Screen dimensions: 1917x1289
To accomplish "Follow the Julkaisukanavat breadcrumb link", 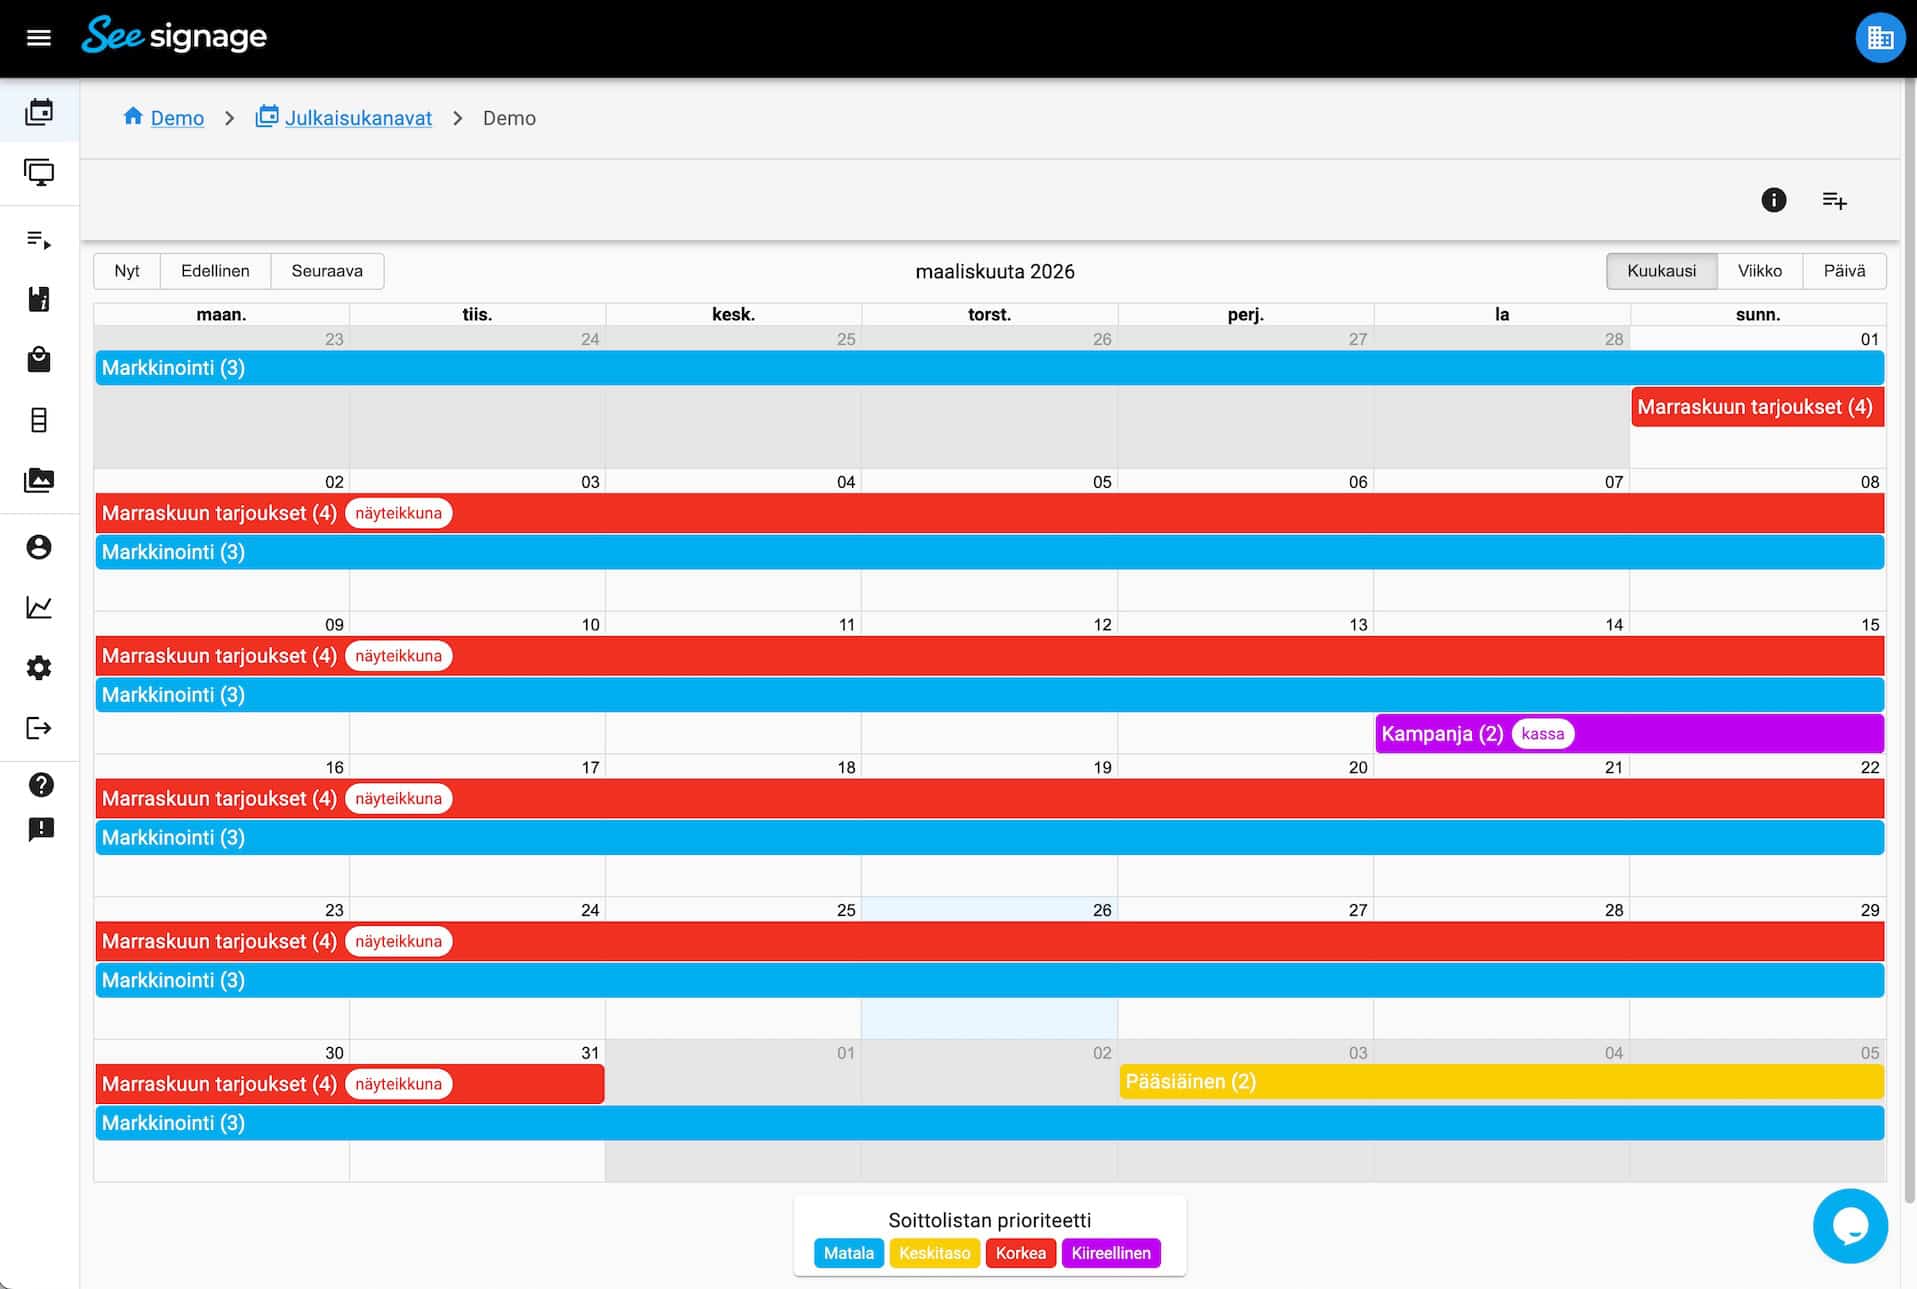I will click(x=357, y=118).
